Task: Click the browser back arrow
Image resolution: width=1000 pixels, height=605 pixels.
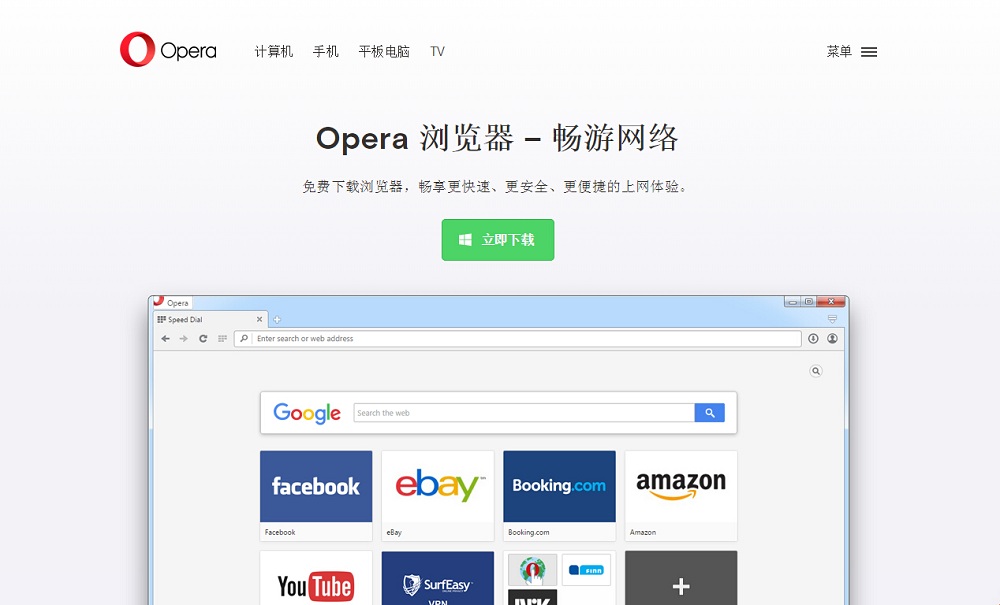Action: click(x=166, y=339)
